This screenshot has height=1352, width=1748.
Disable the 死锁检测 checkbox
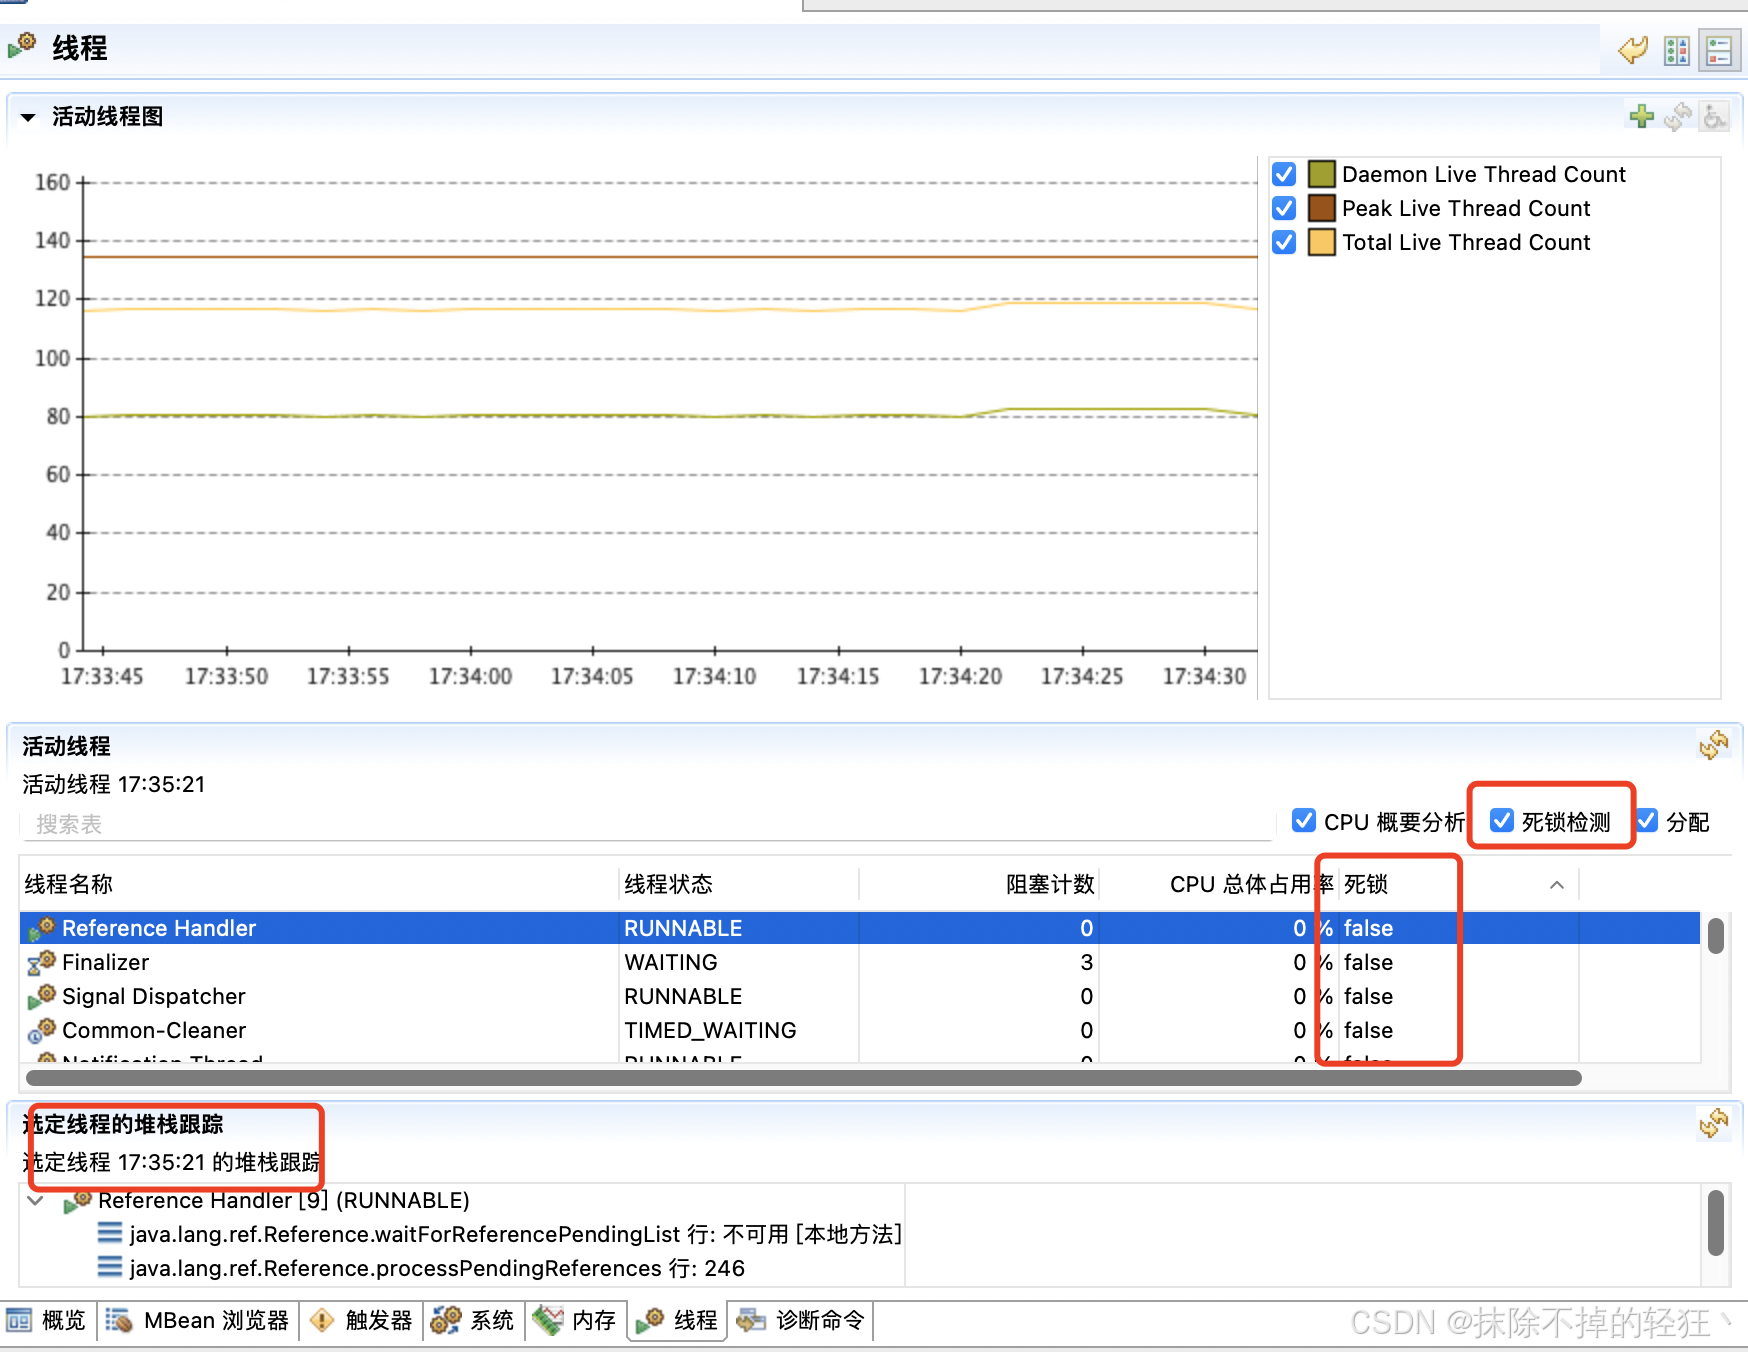[1501, 821]
